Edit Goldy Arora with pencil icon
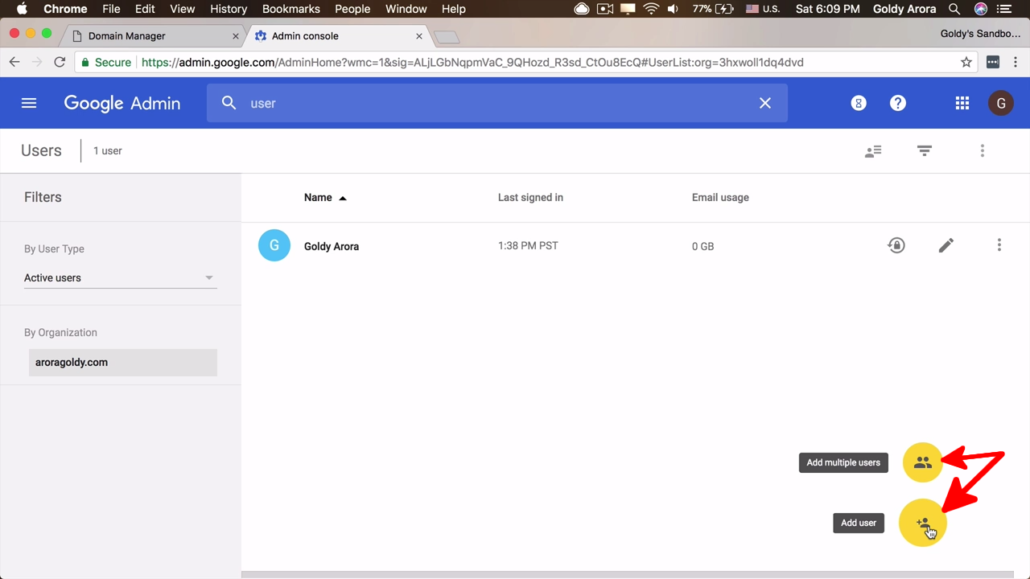Image resolution: width=1030 pixels, height=579 pixels. point(946,245)
